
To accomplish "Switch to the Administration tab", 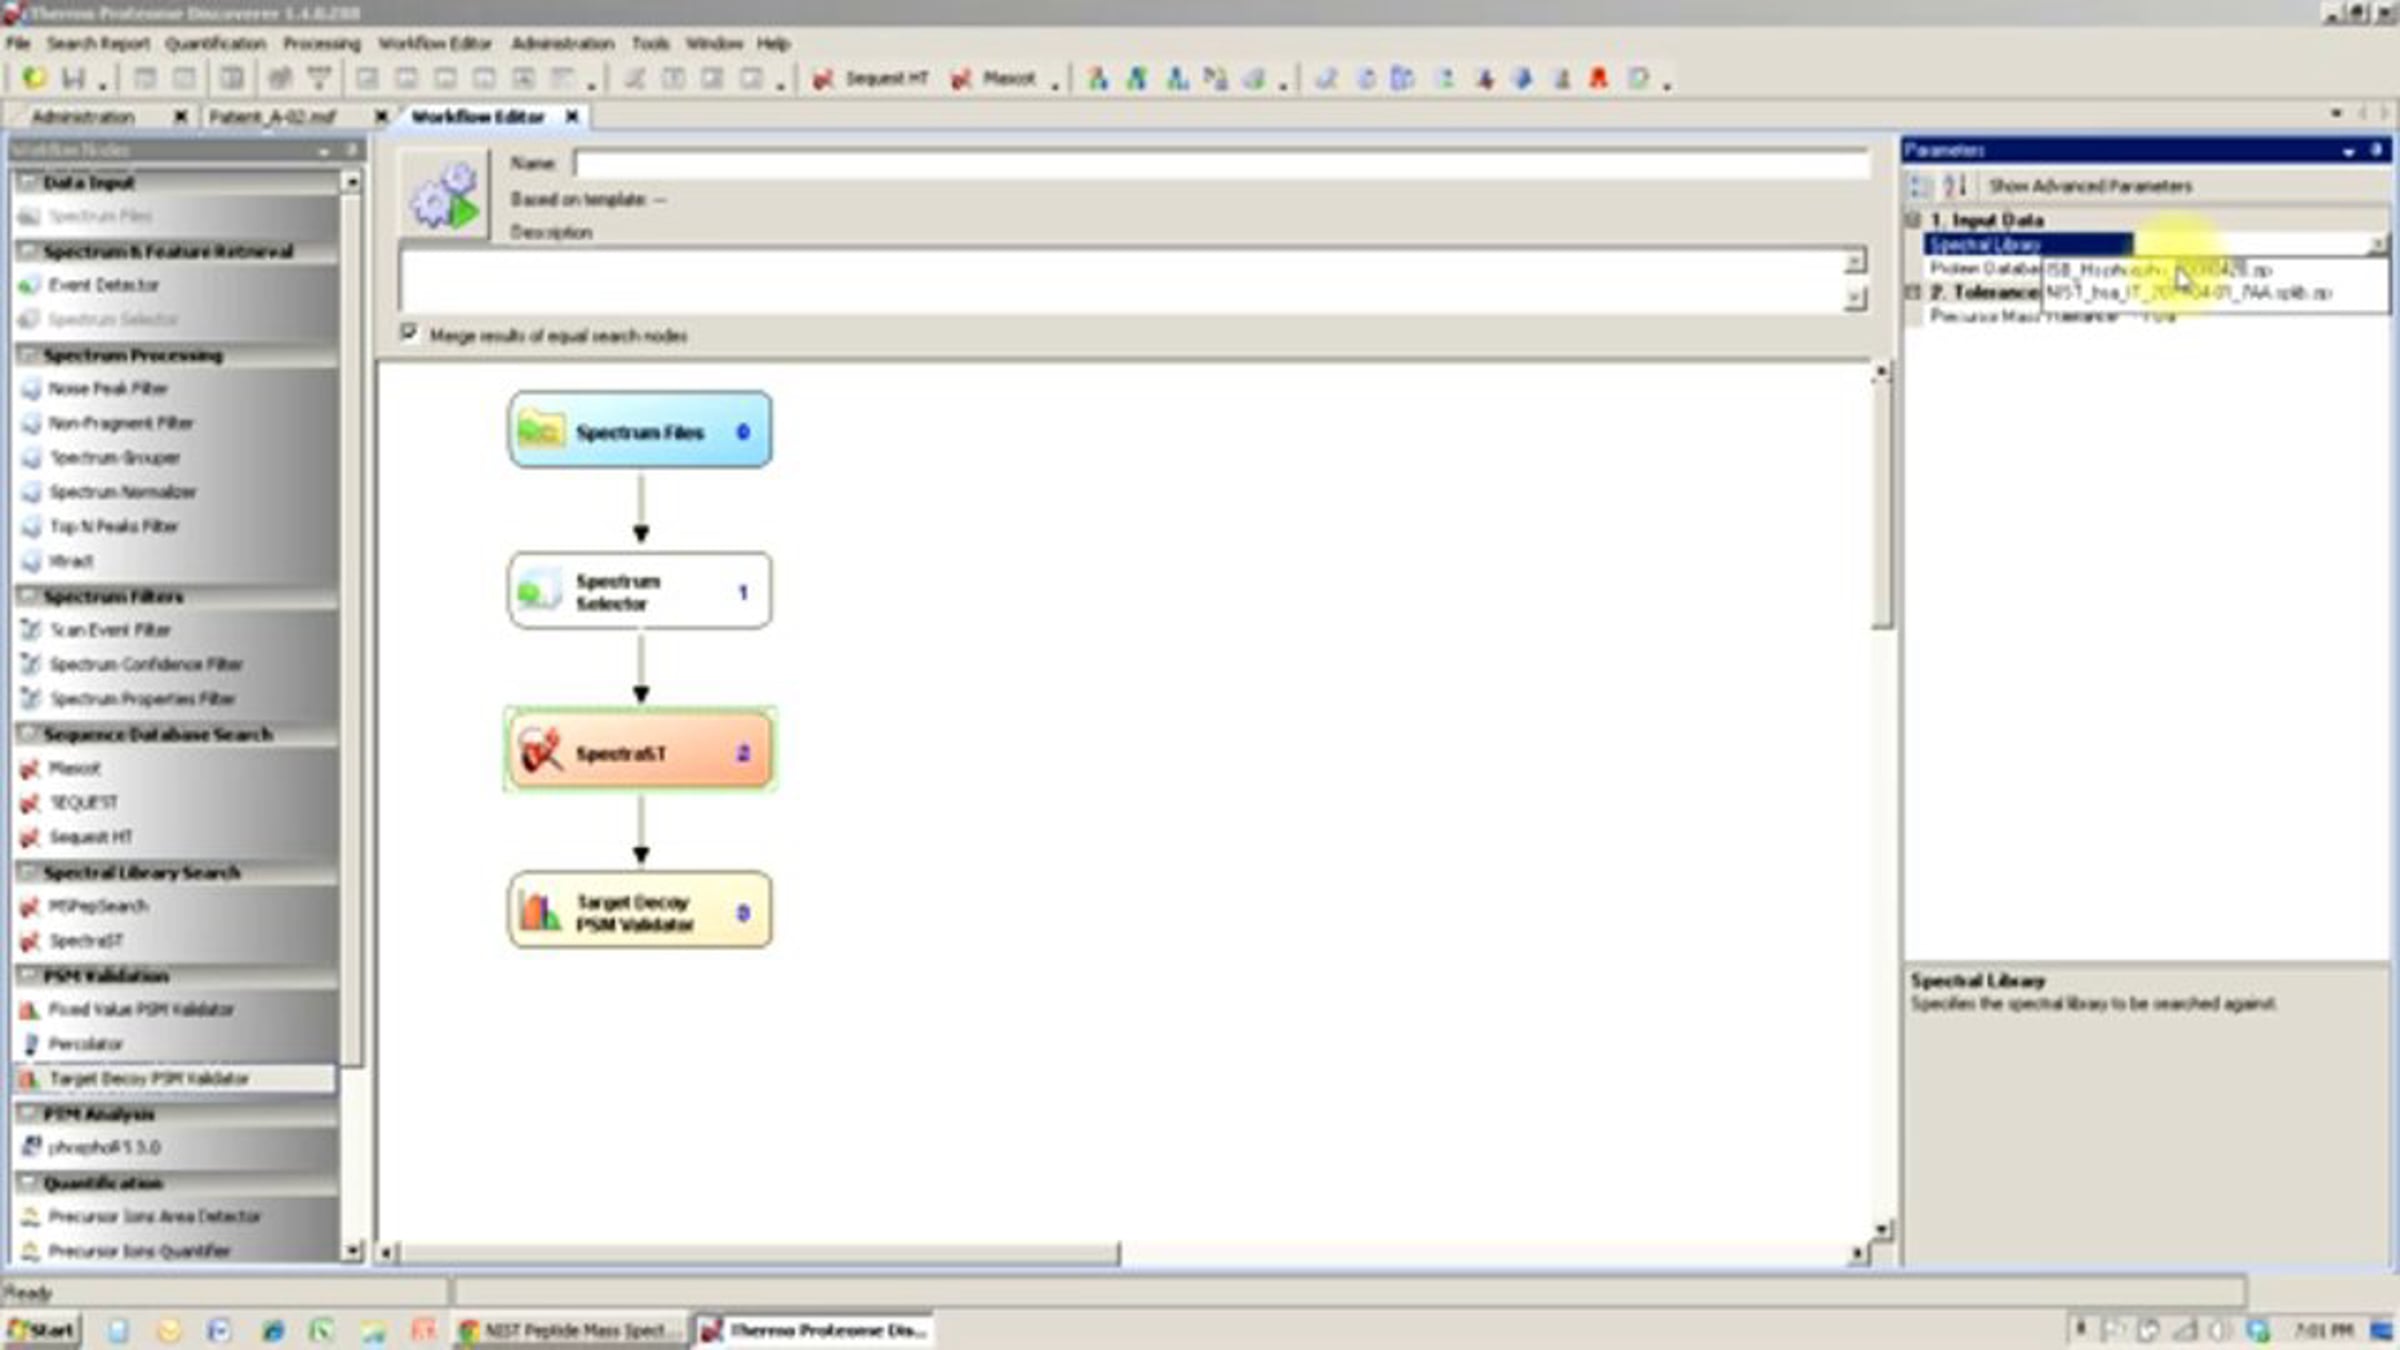I will (83, 117).
